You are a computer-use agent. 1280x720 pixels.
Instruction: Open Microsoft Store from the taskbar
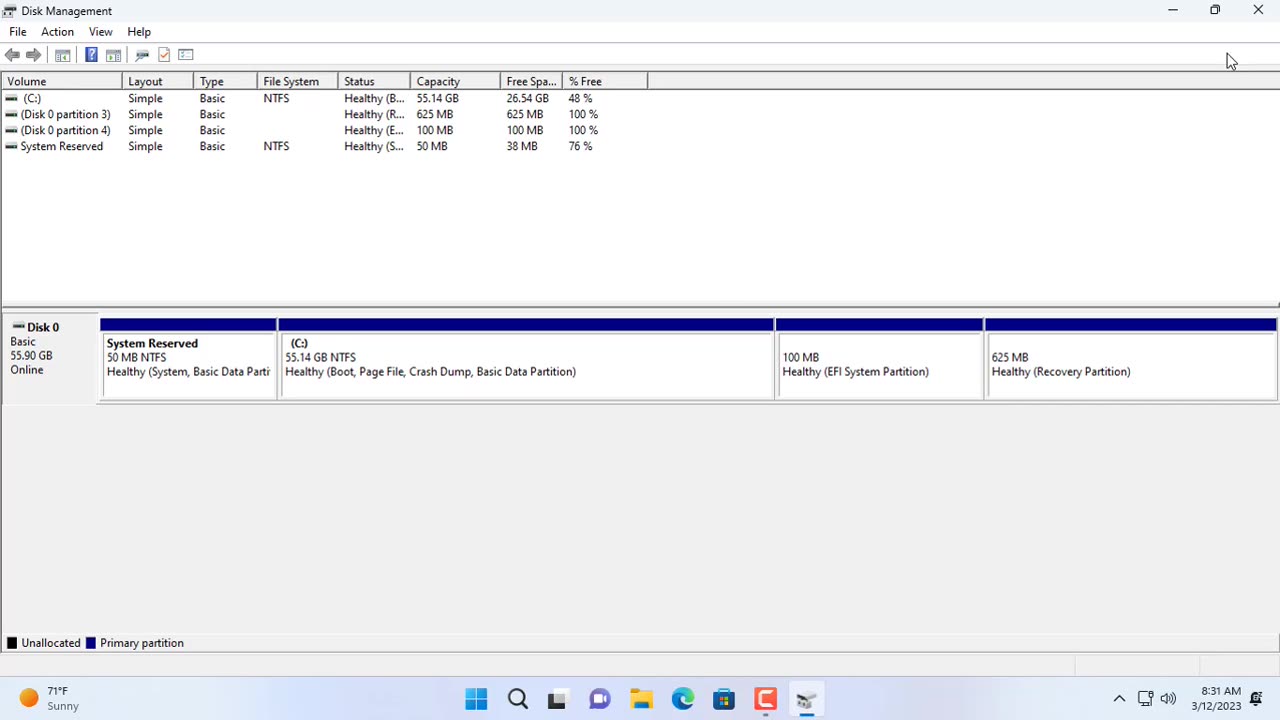(724, 699)
